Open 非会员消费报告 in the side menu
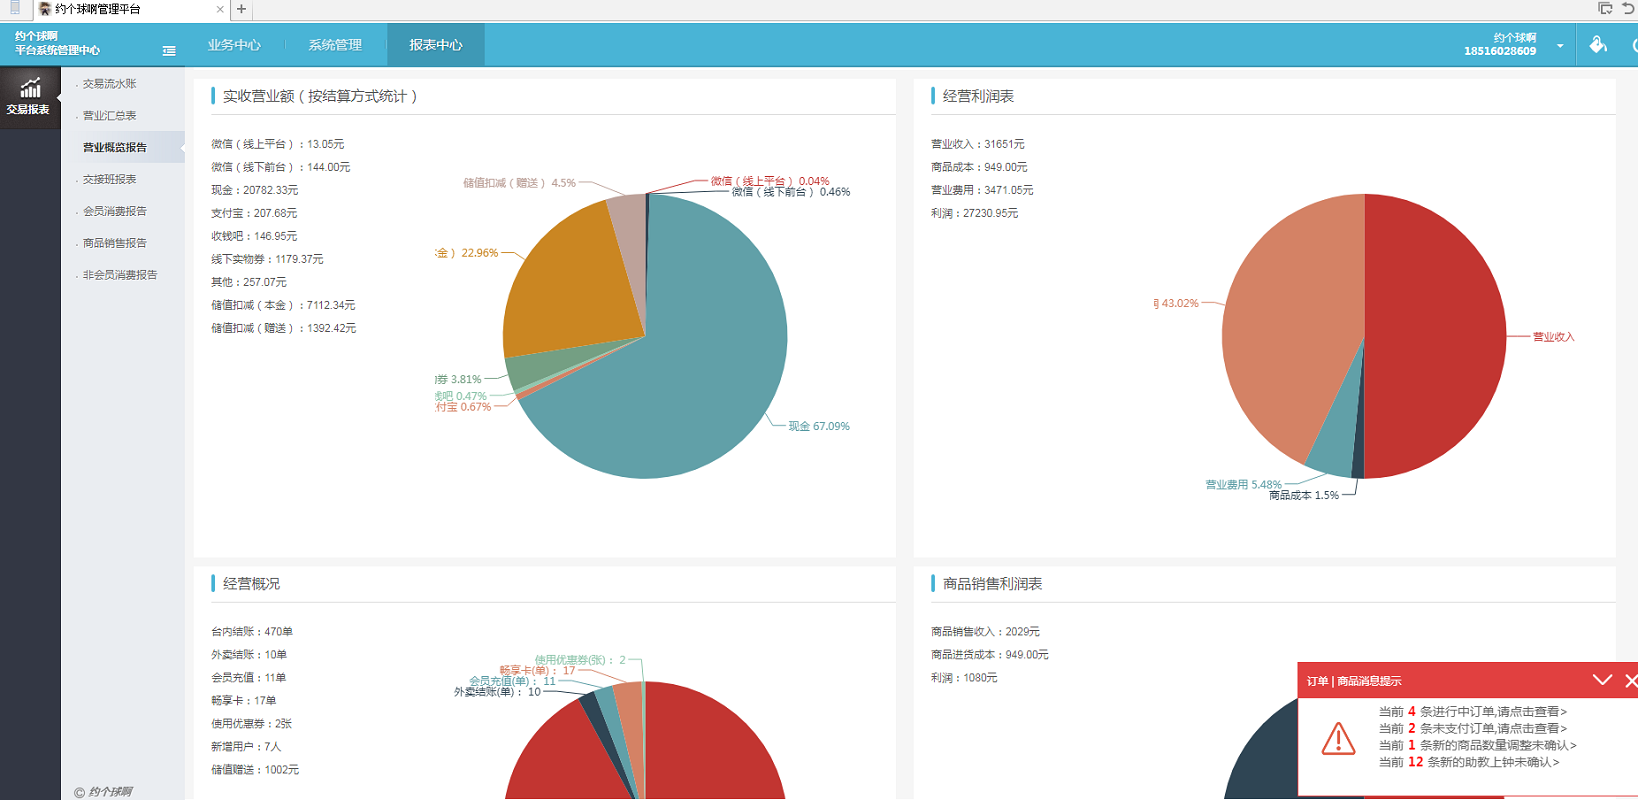Image resolution: width=1638 pixels, height=800 pixels. coord(119,275)
